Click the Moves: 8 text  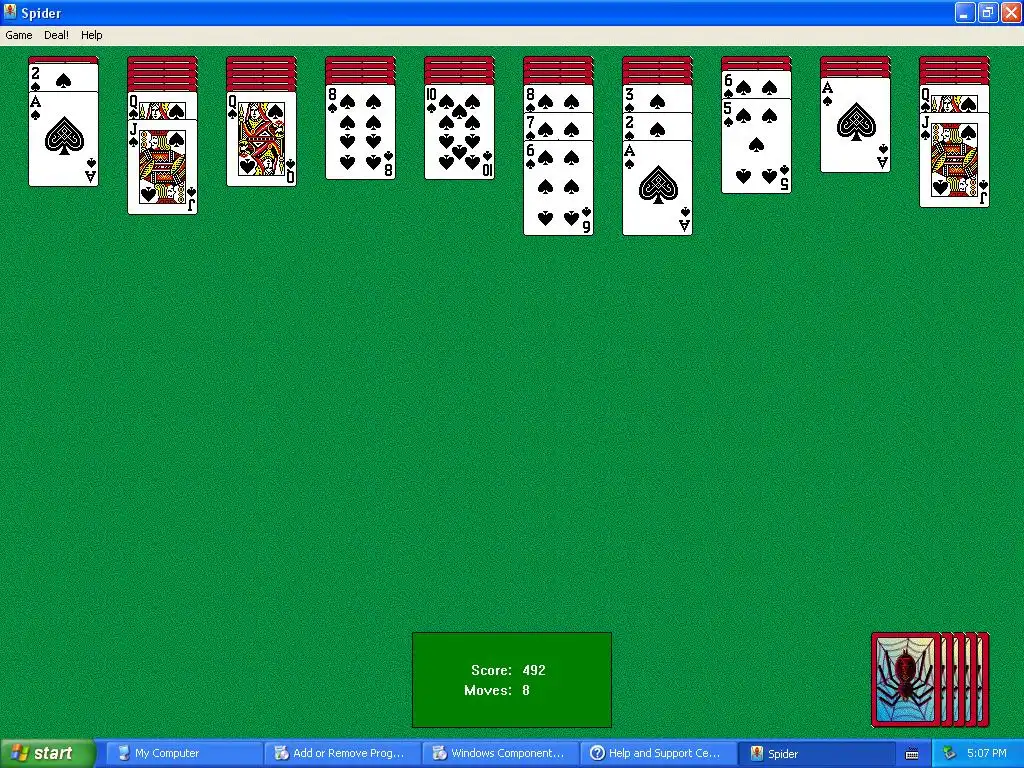click(497, 690)
